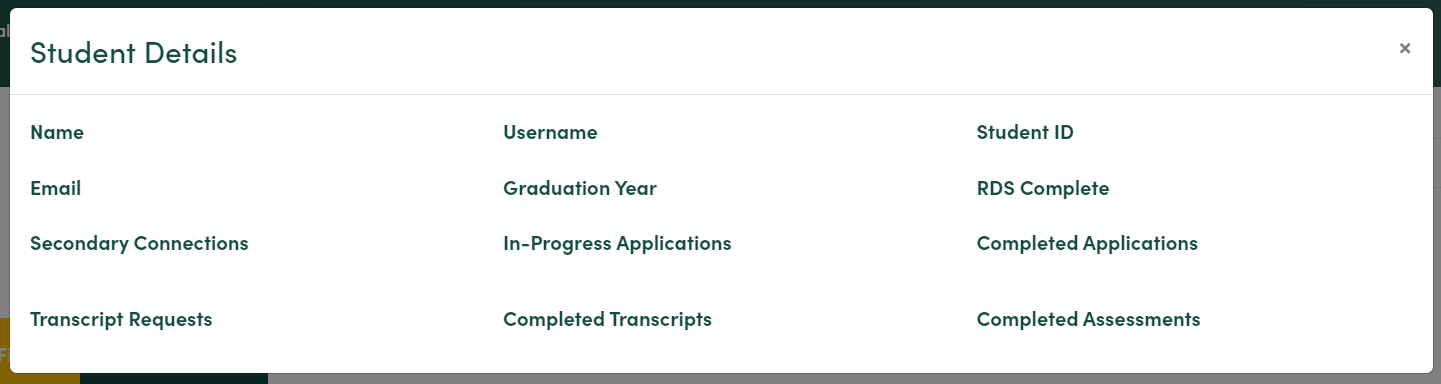
Task: Select the Name field label
Action: pos(57,132)
